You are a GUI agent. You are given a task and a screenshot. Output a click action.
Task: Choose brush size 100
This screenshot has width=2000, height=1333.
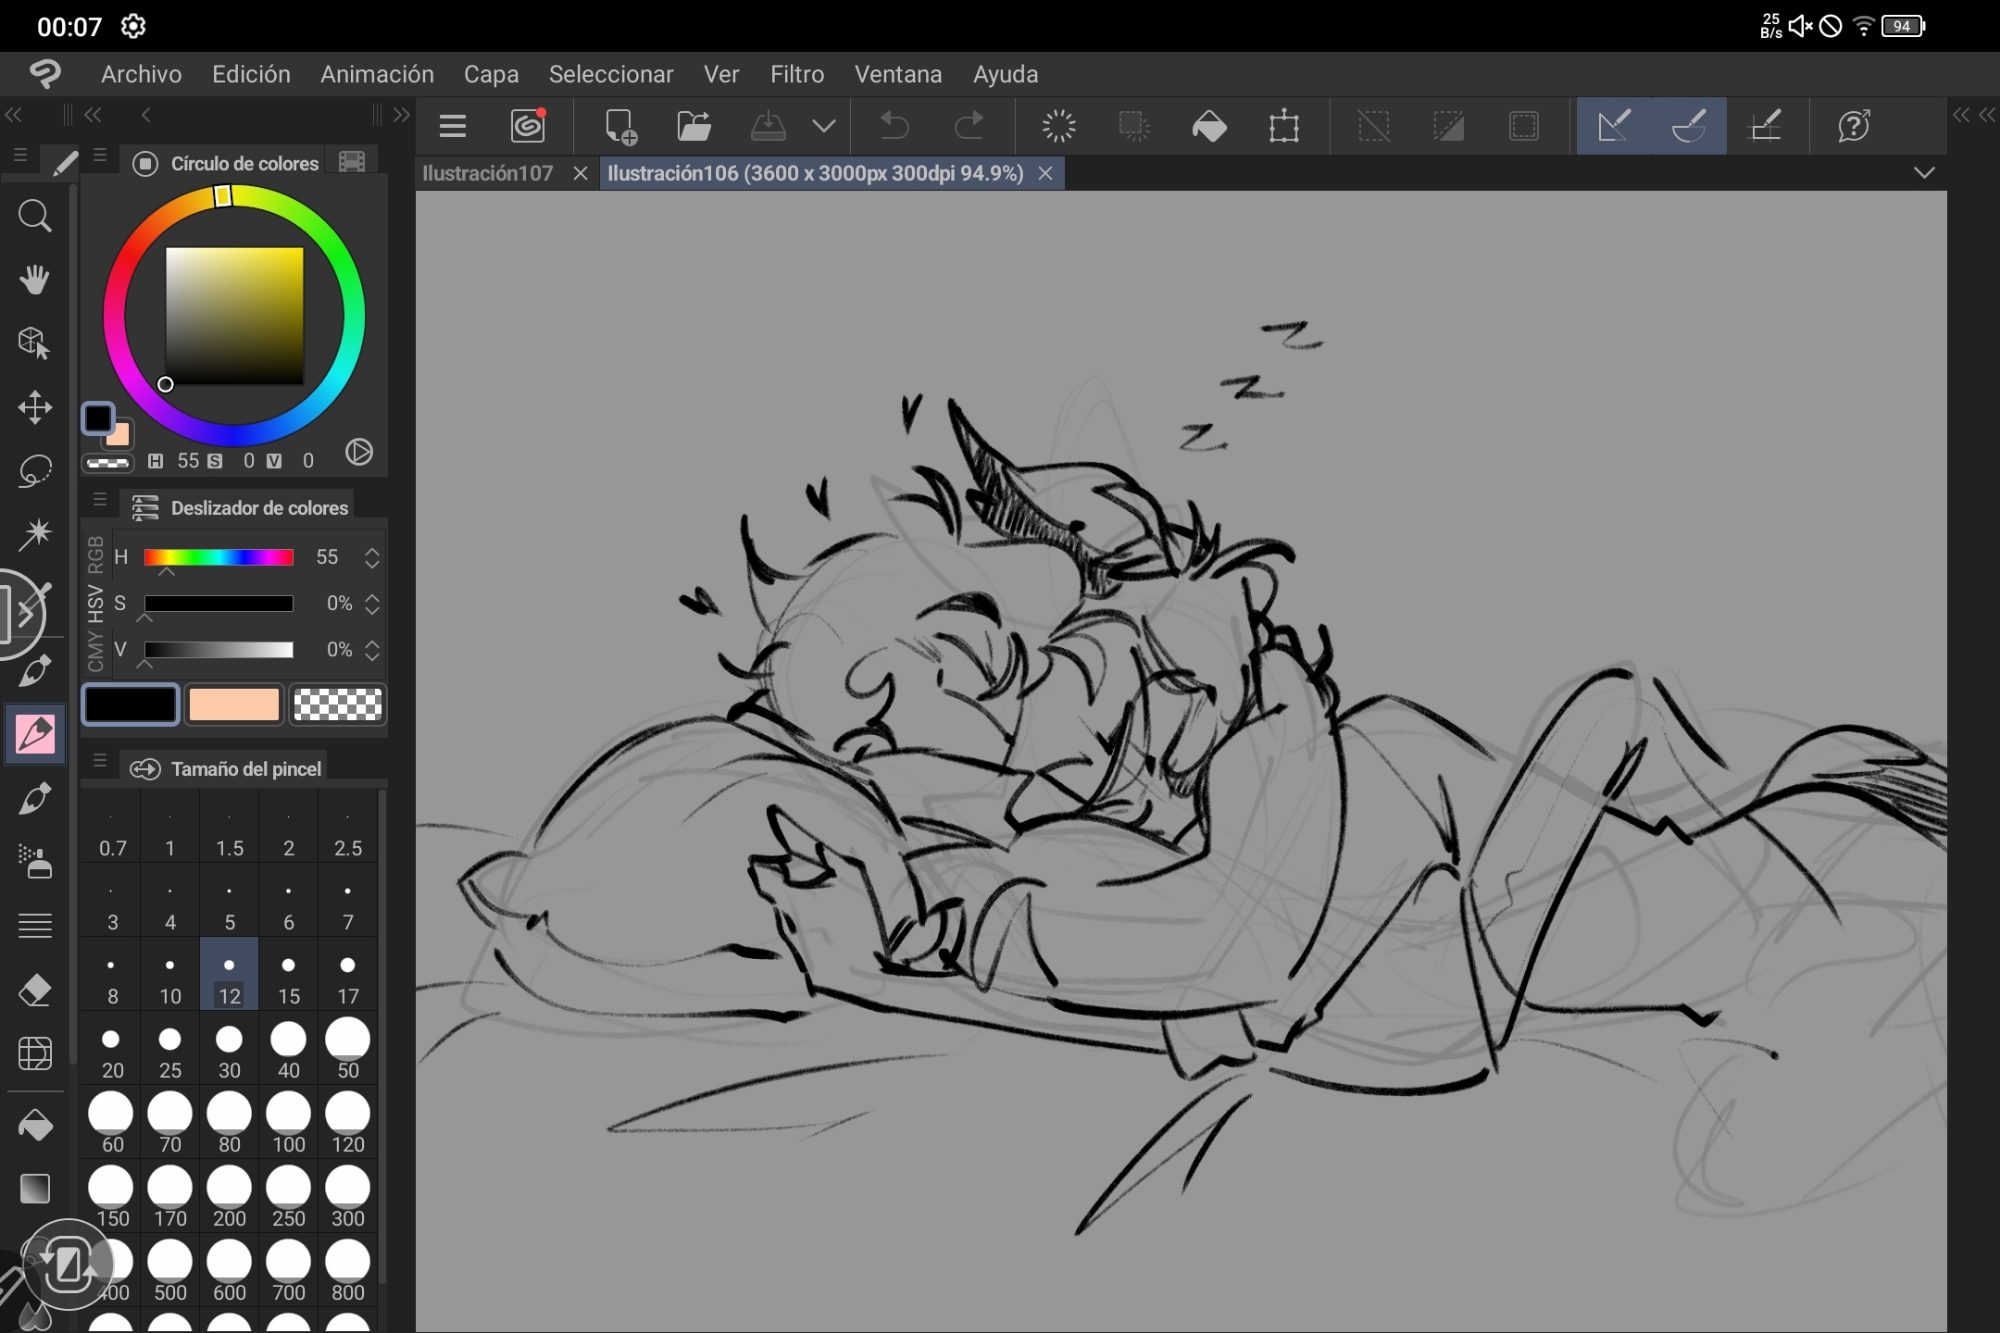click(288, 1125)
